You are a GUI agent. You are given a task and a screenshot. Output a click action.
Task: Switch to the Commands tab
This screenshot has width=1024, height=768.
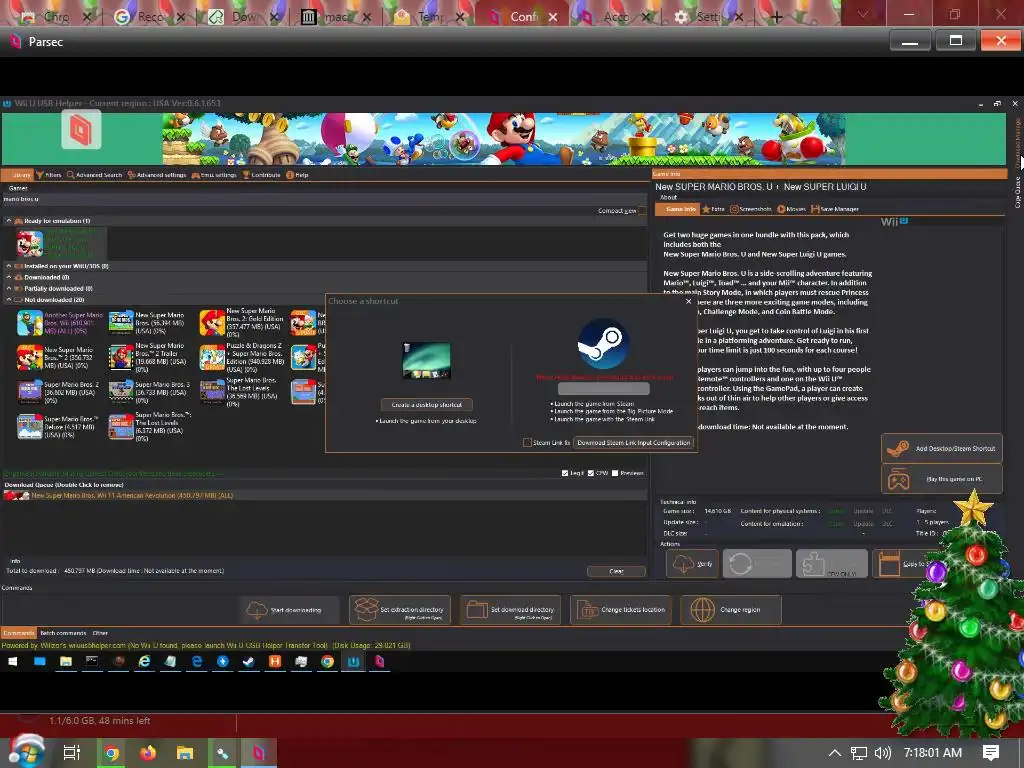click(18, 633)
